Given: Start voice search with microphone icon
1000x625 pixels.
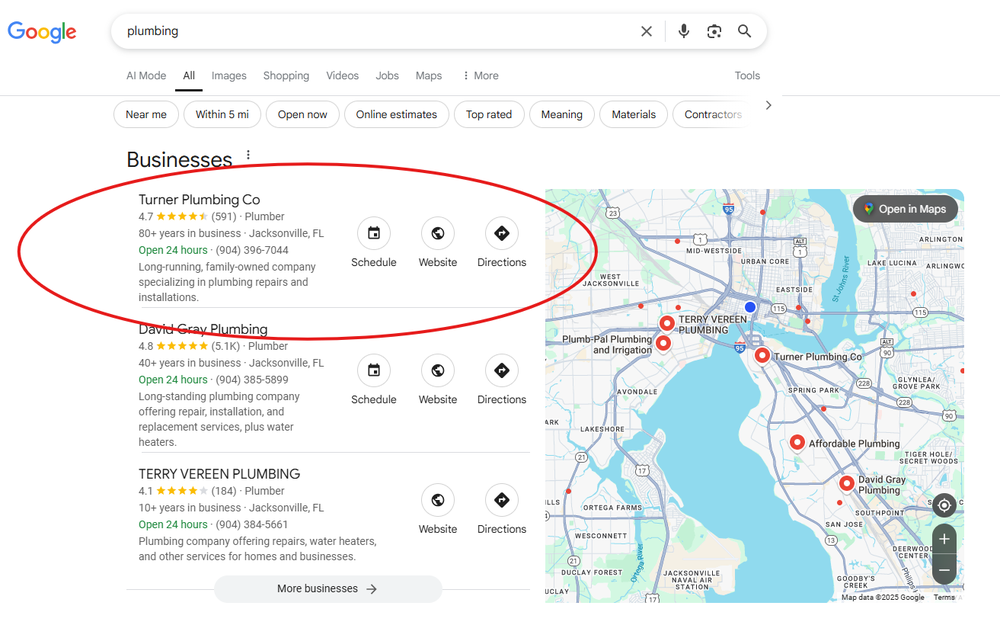Looking at the screenshot, I should pyautogui.click(x=684, y=31).
